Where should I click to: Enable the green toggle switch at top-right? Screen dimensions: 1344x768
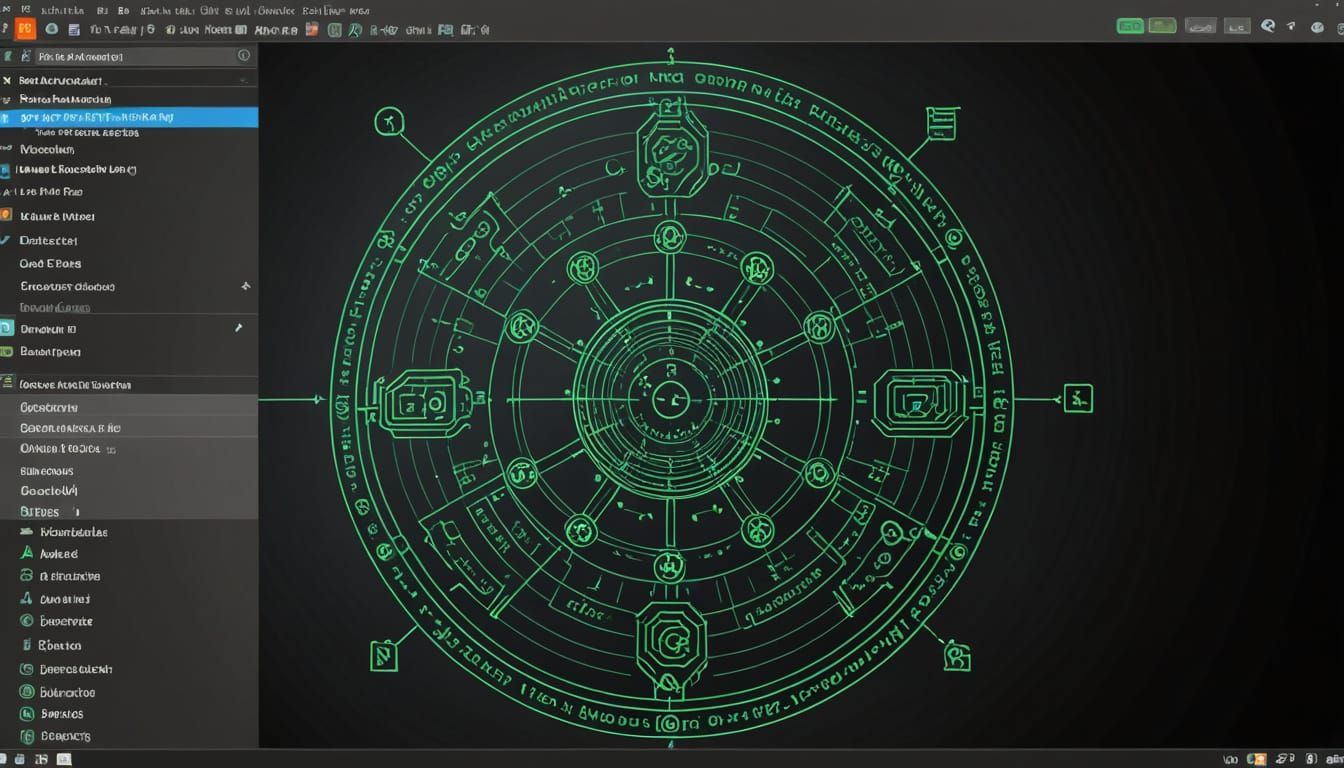1130,26
